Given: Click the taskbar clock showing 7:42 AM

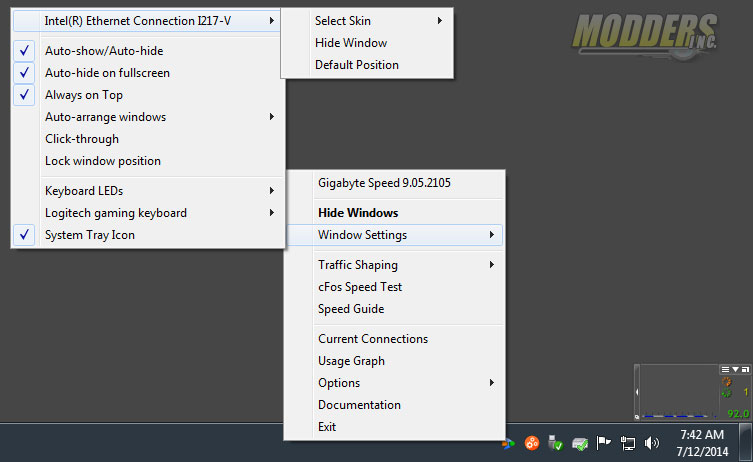Looking at the screenshot, I should [702, 443].
